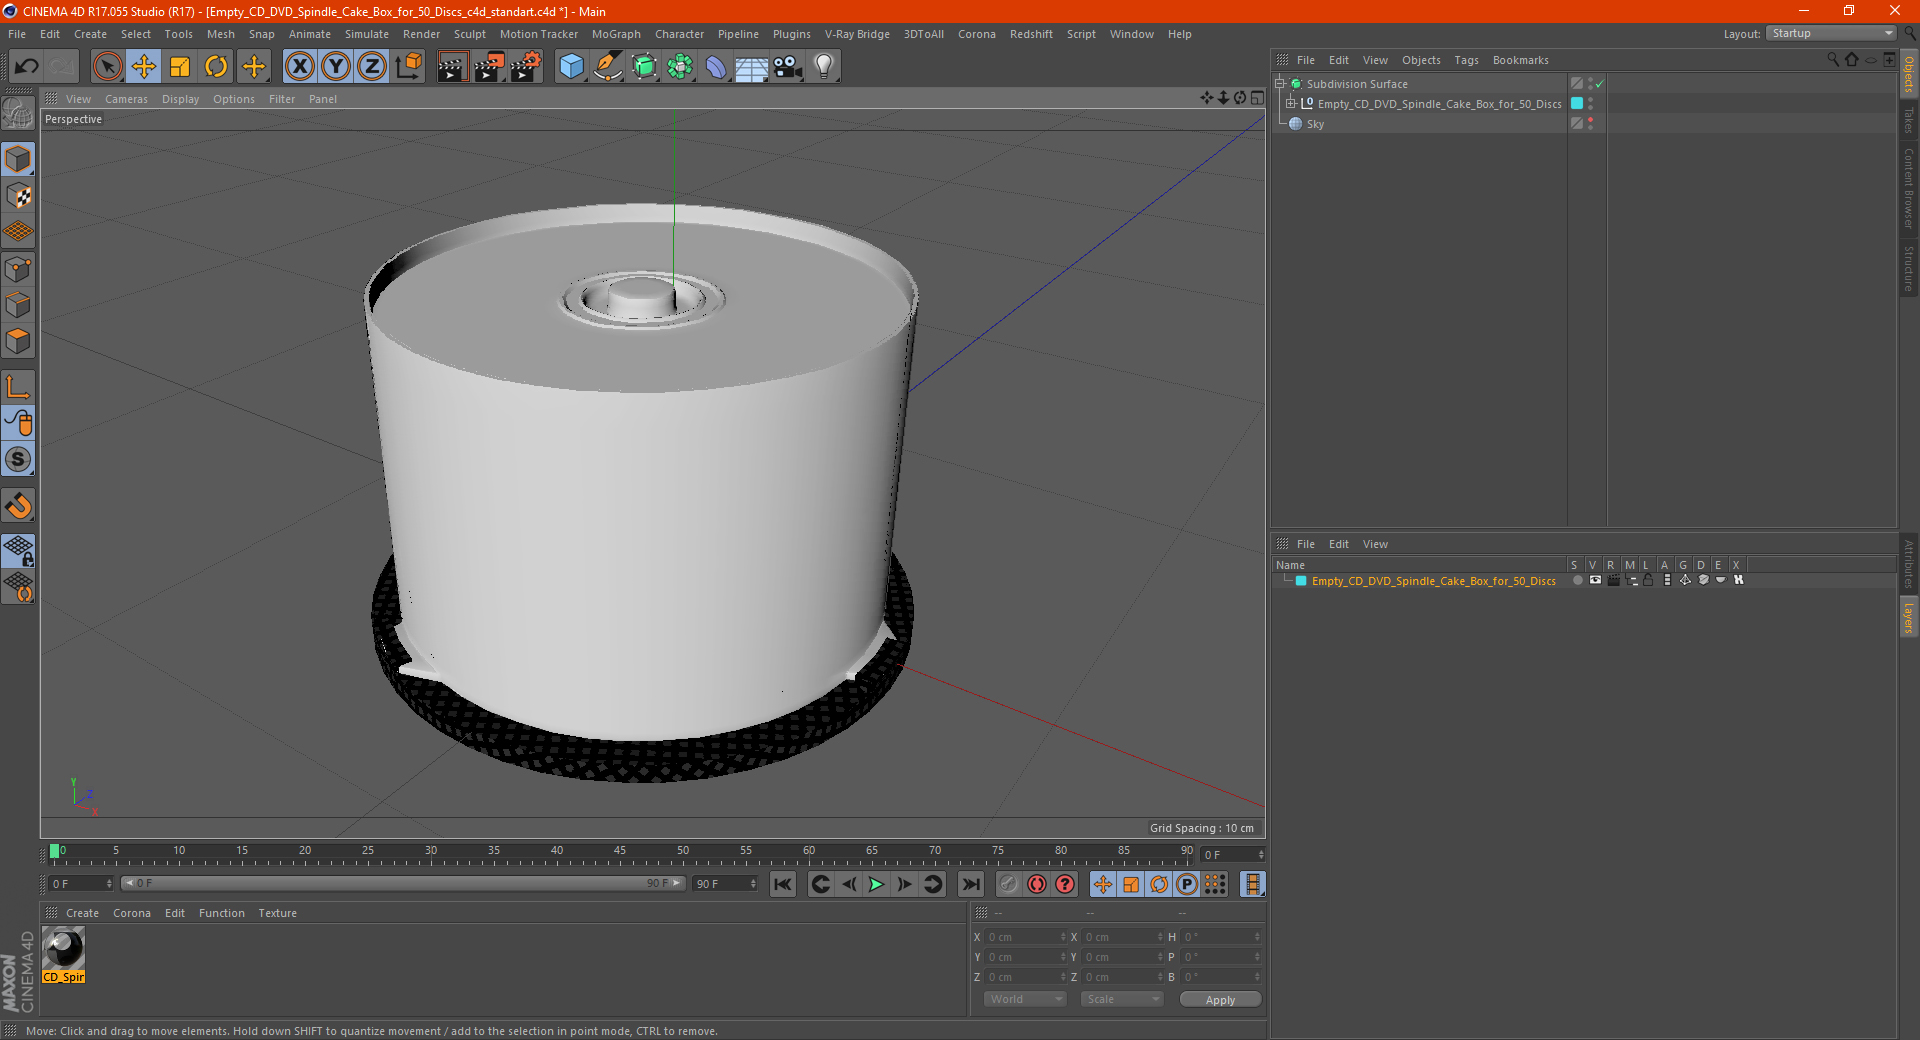This screenshot has height=1040, width=1920.
Task: Open the spline Pen tool
Action: pos(608,67)
